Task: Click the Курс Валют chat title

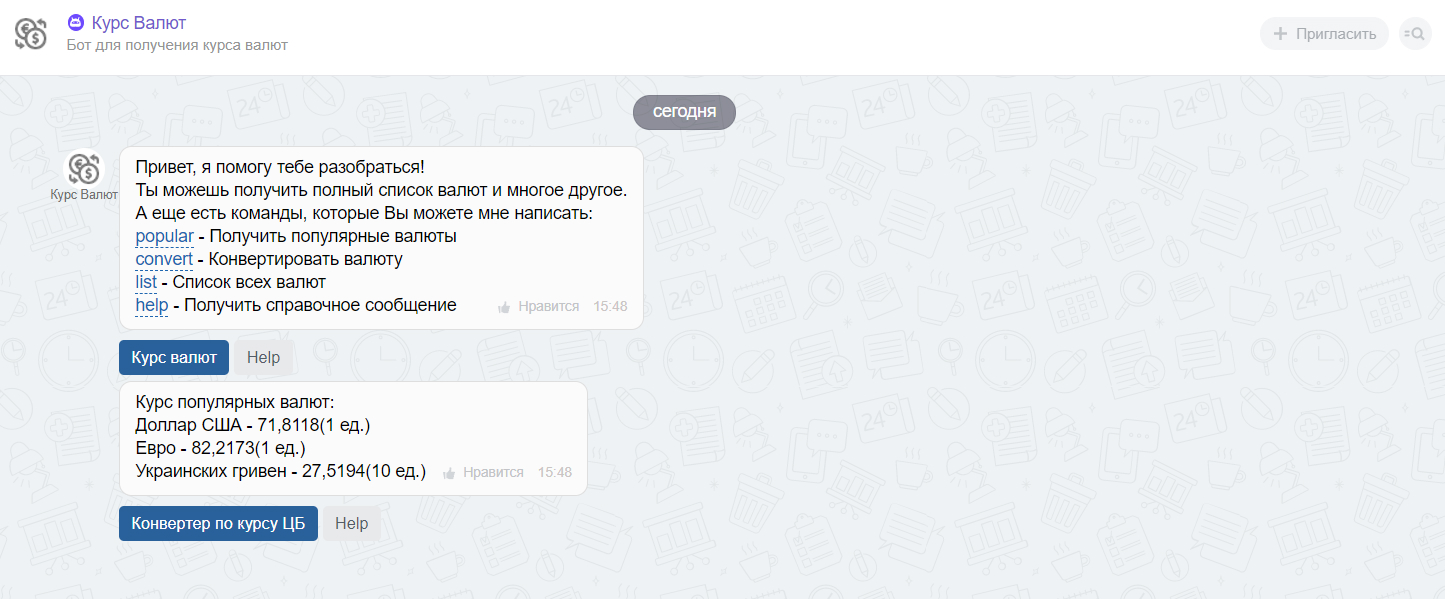Action: coord(138,22)
